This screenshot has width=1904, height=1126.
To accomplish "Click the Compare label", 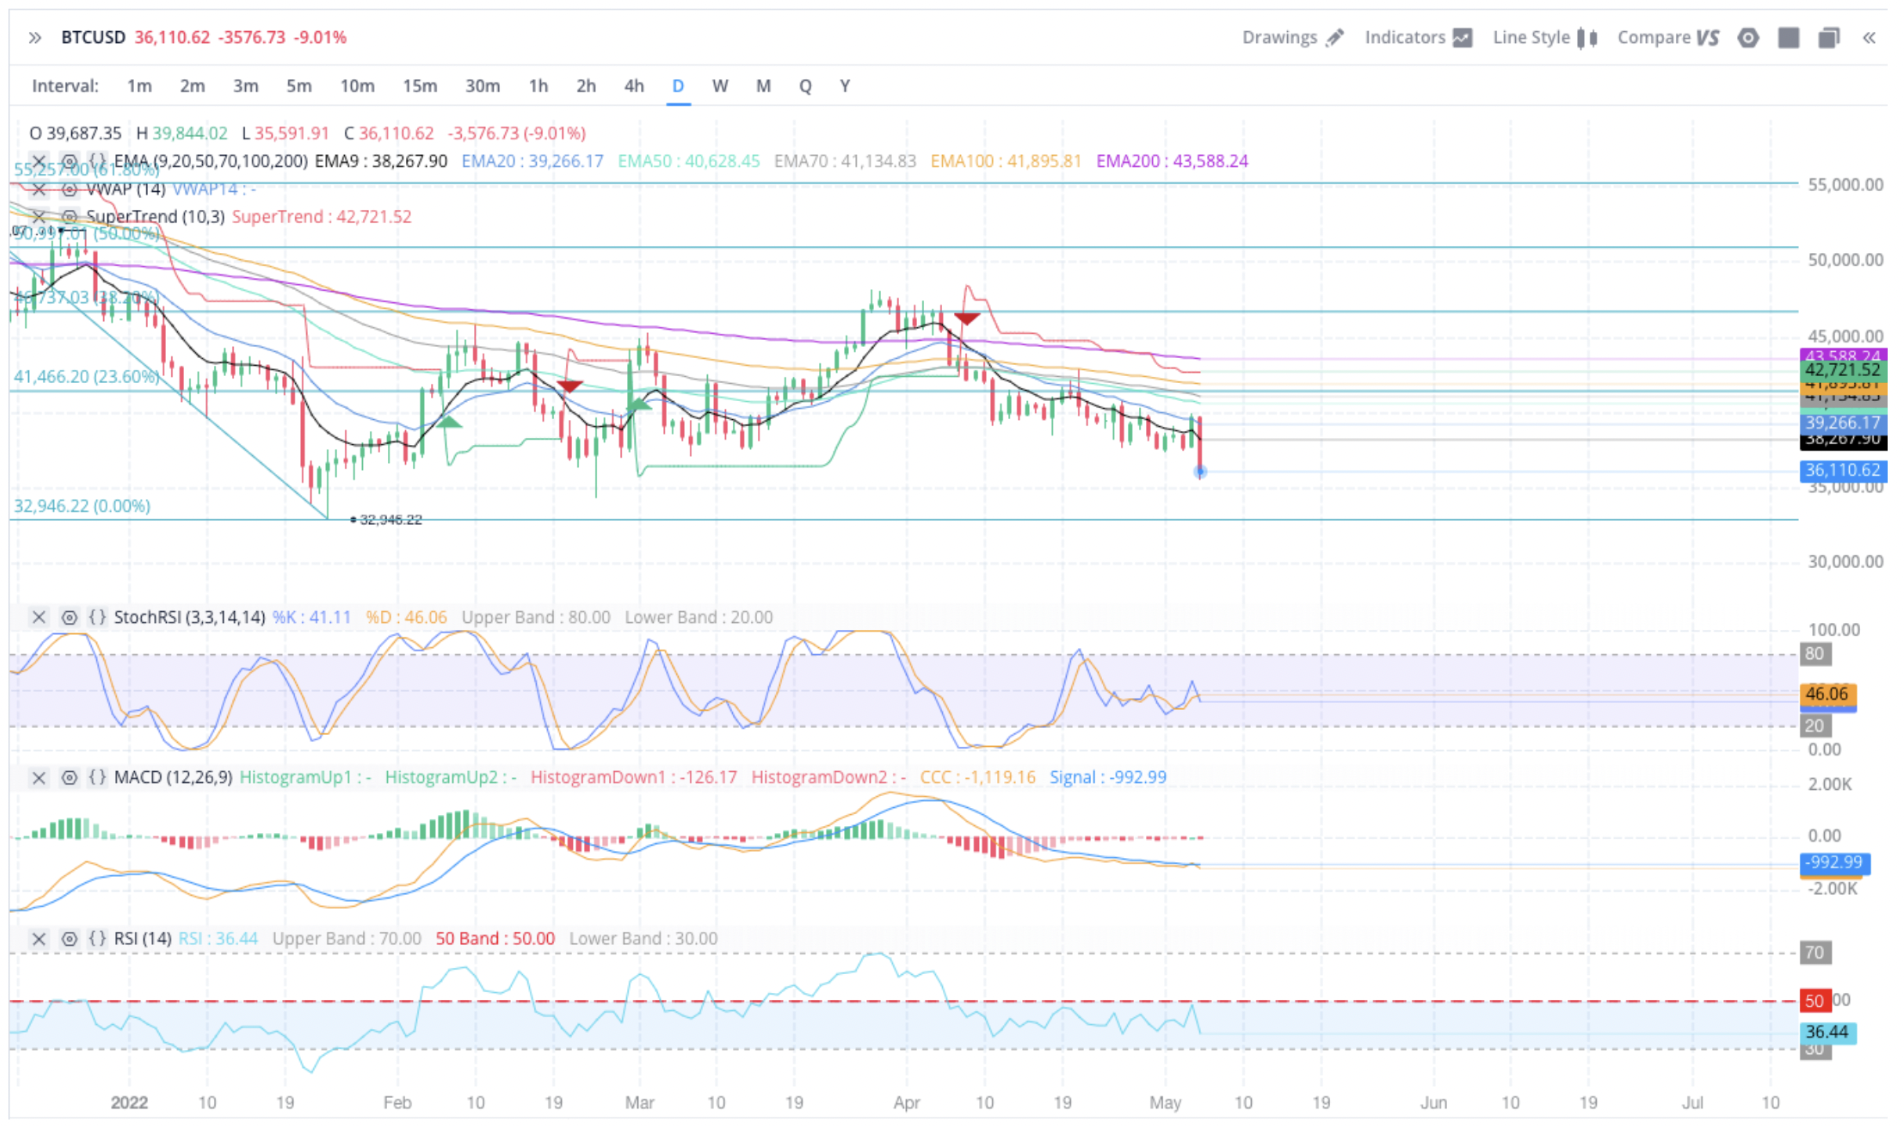I will pyautogui.click(x=1653, y=38).
